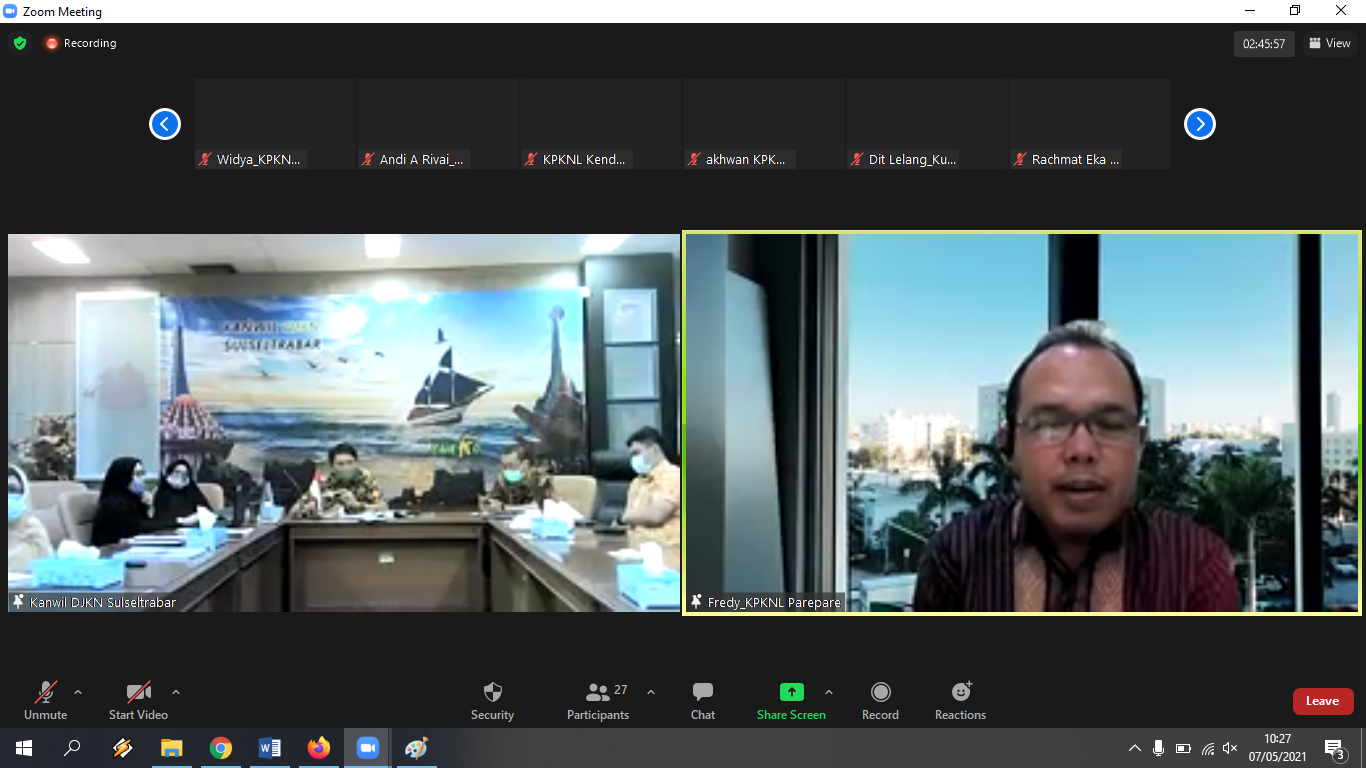Viewport: 1366px width, 768px height.
Task: Open the Reactions emoji menu
Action: pyautogui.click(x=960, y=700)
